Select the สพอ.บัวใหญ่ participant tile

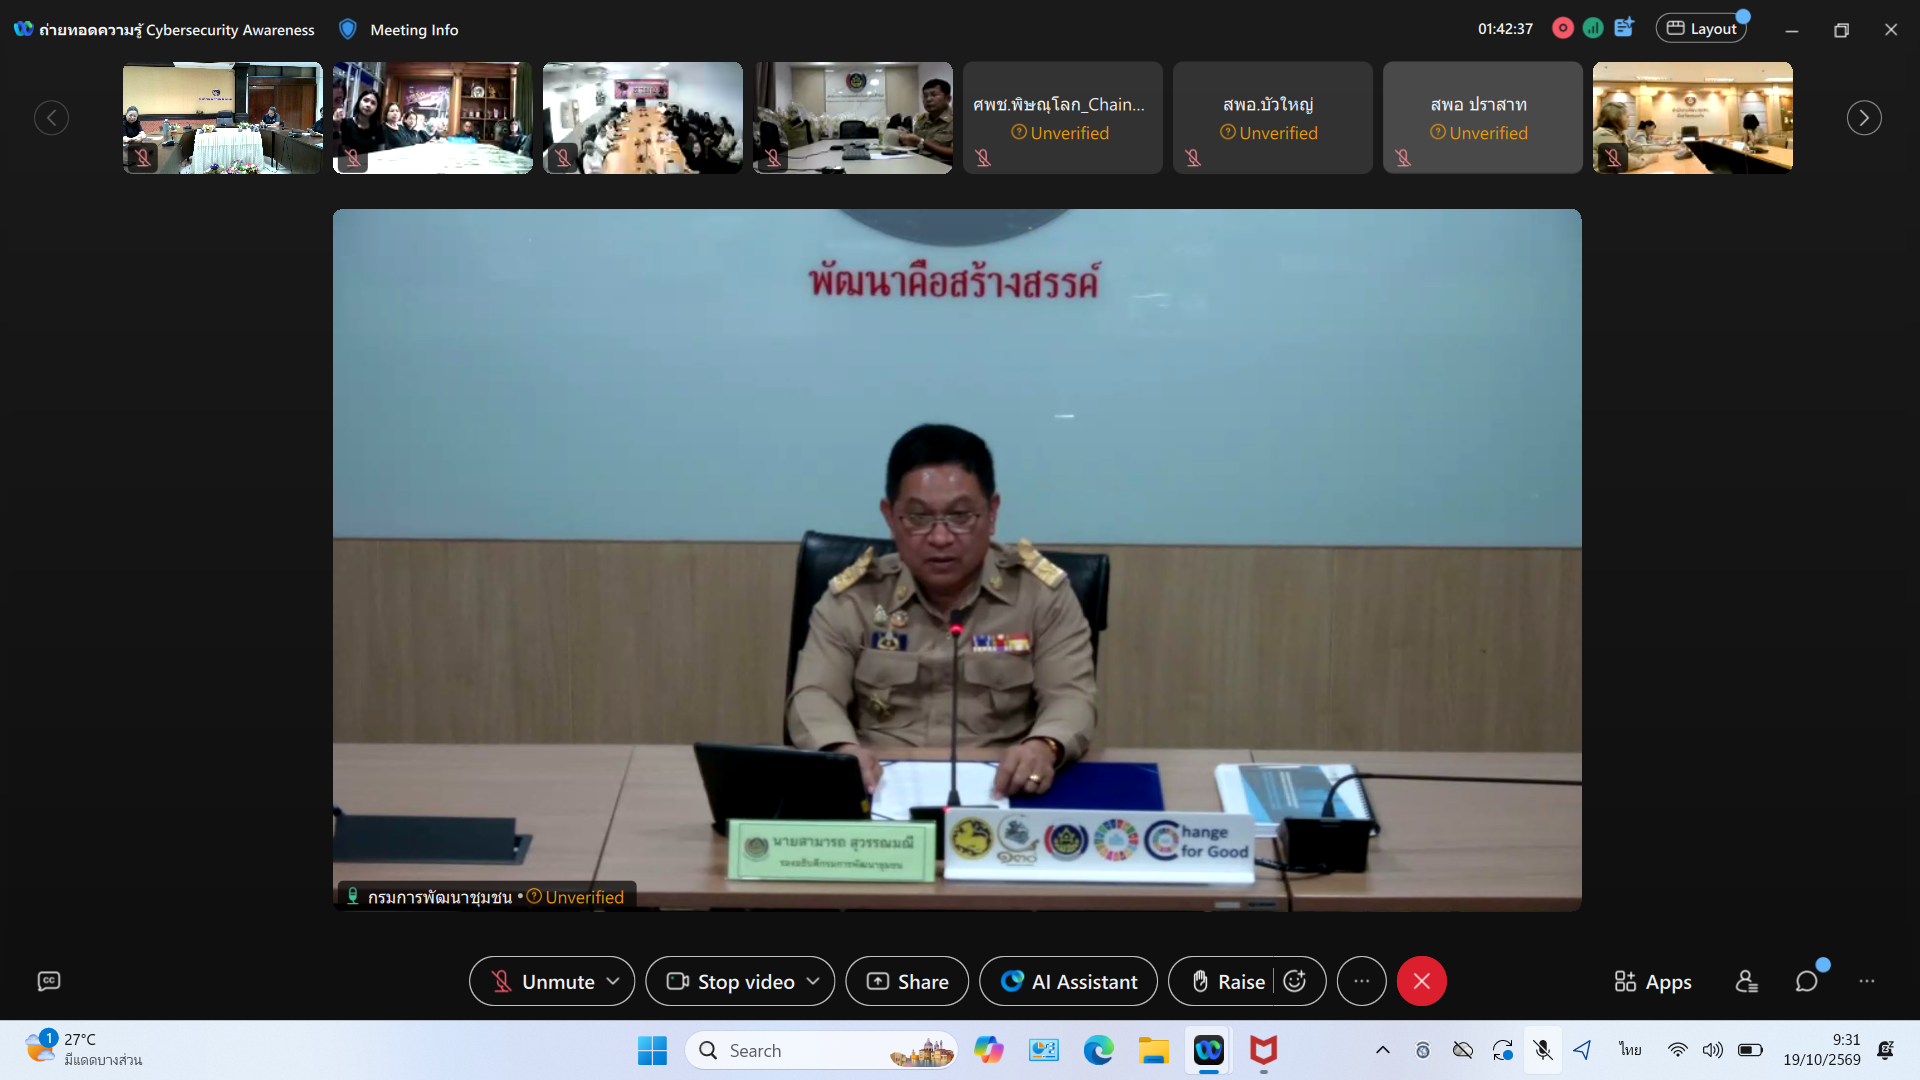(1272, 118)
